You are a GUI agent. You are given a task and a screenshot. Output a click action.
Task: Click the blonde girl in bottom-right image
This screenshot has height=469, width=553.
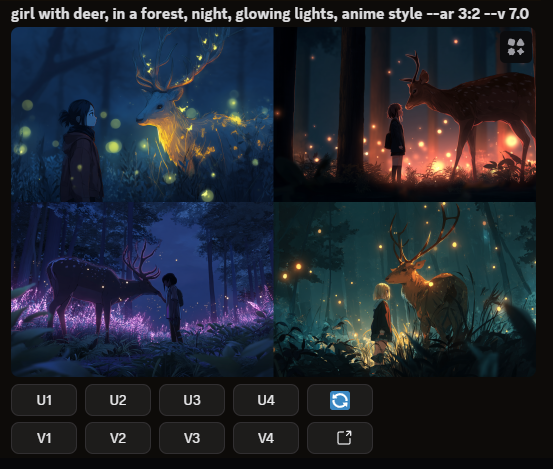(x=381, y=317)
